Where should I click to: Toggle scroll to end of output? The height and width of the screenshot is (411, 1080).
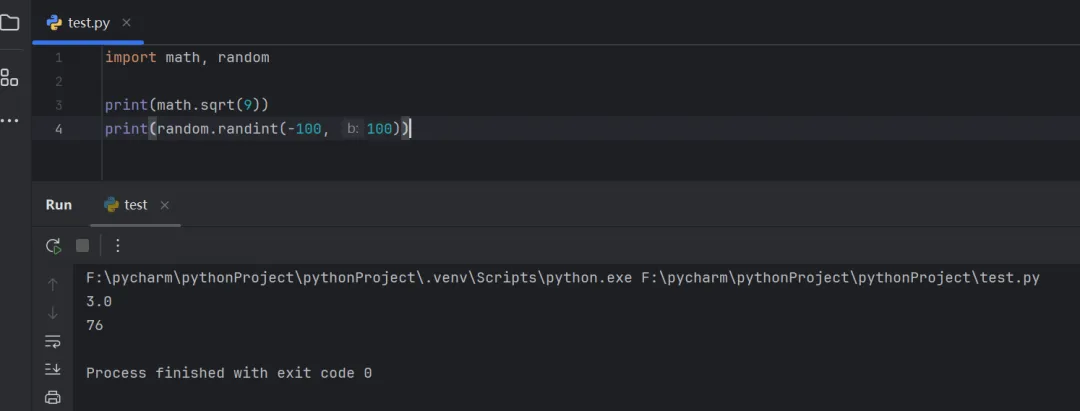[53, 369]
